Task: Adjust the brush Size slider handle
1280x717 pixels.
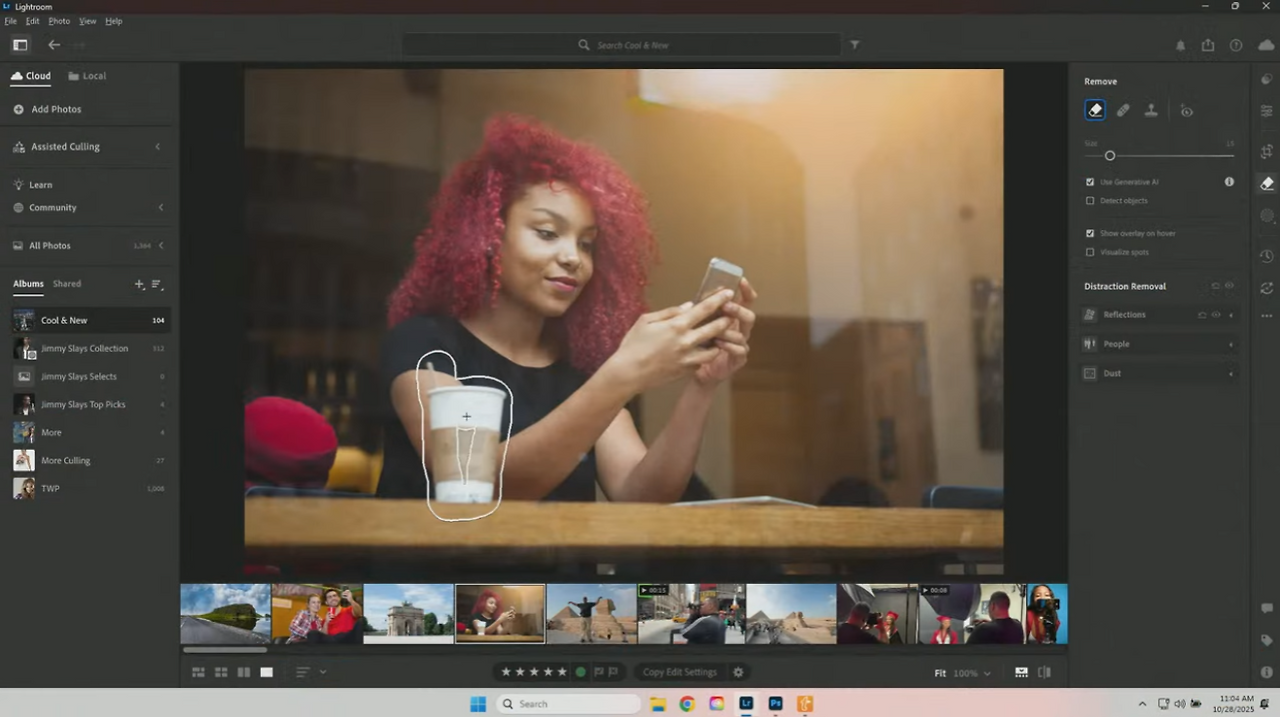Action: pos(1110,156)
